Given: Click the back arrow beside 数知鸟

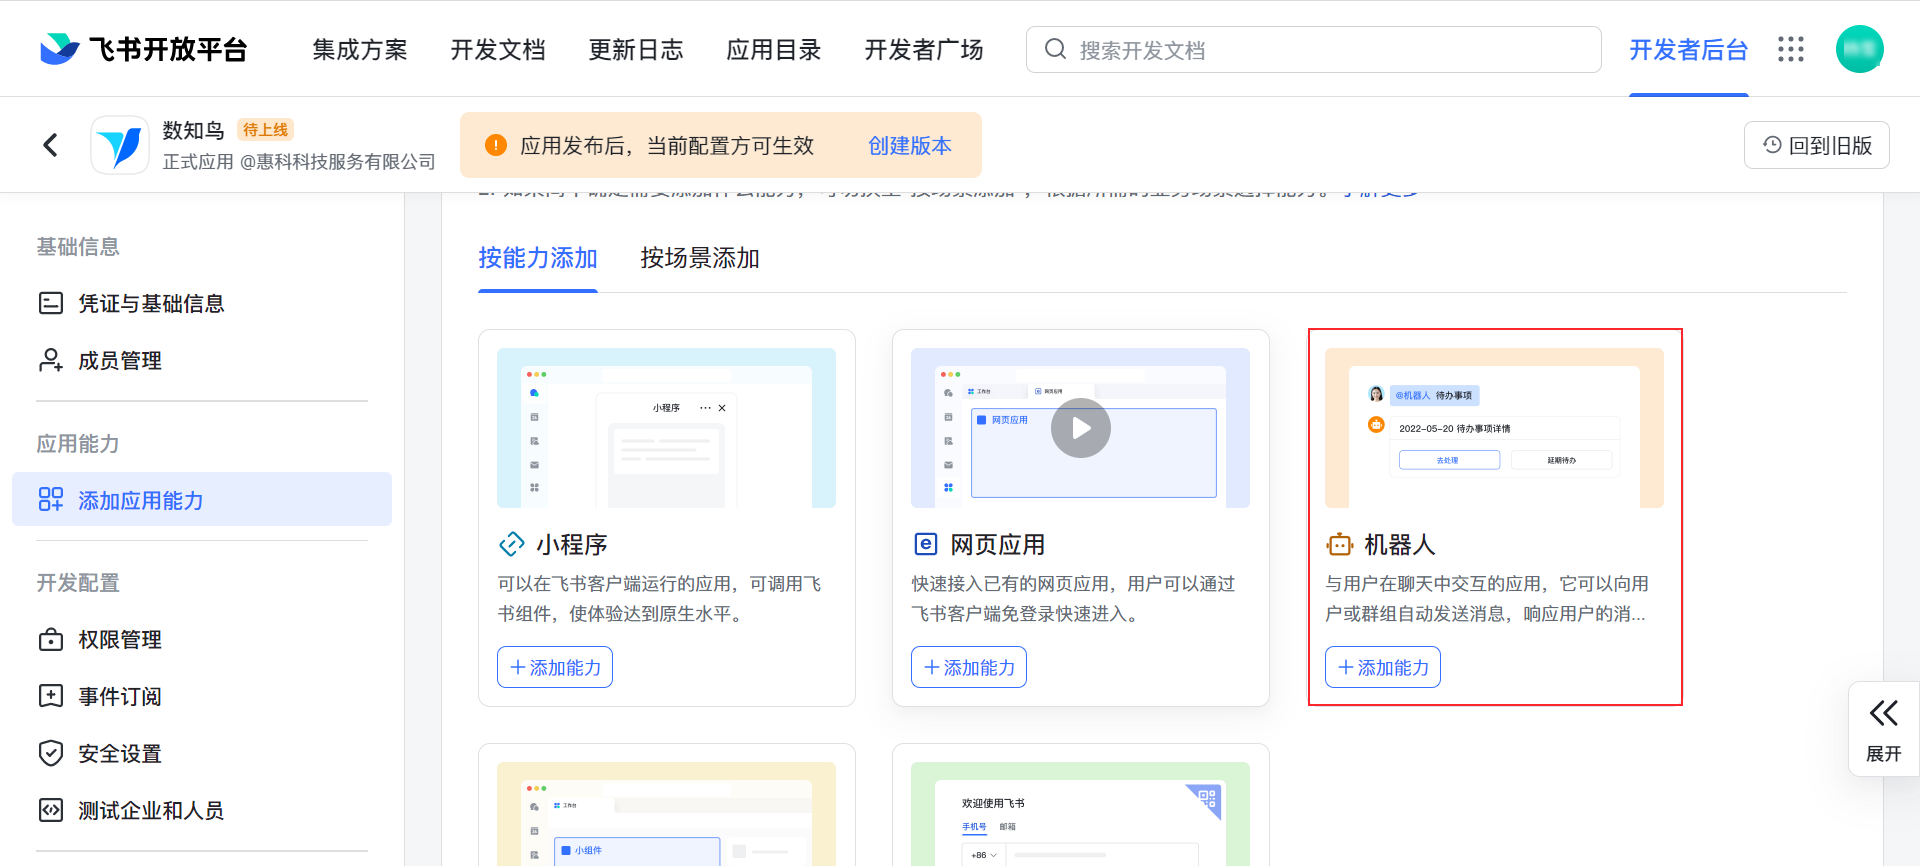Looking at the screenshot, I should pyautogui.click(x=51, y=145).
